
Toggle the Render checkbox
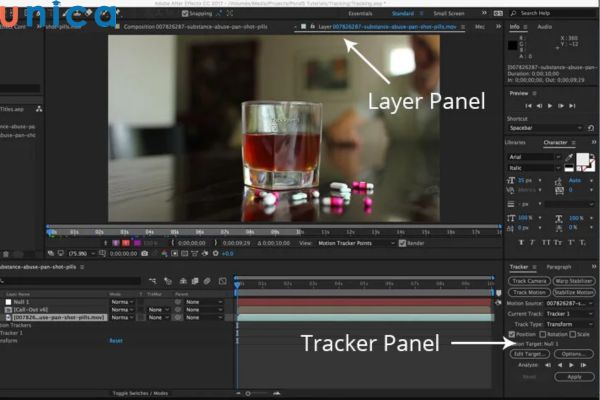(402, 243)
